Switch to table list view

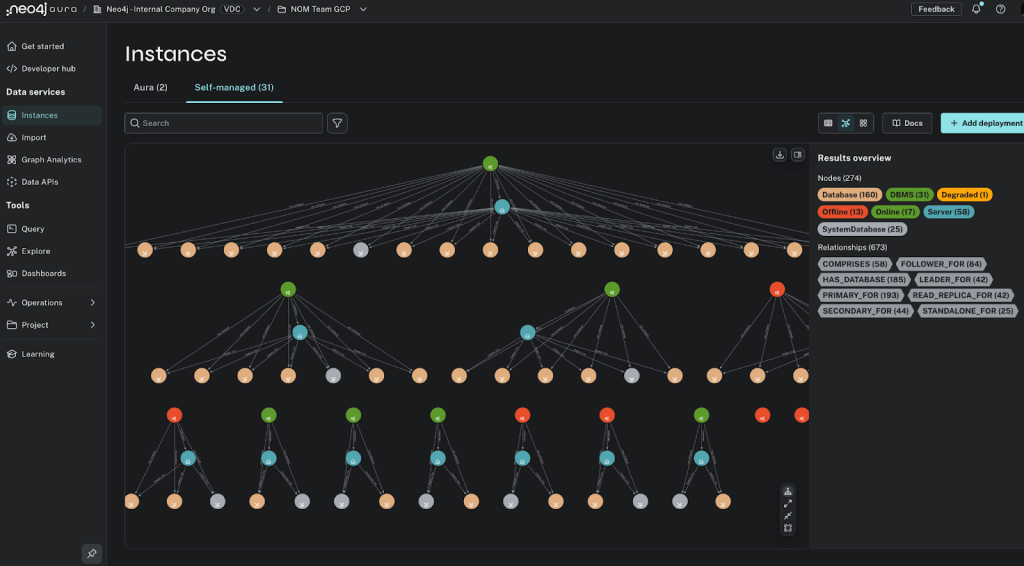pyautogui.click(x=828, y=123)
